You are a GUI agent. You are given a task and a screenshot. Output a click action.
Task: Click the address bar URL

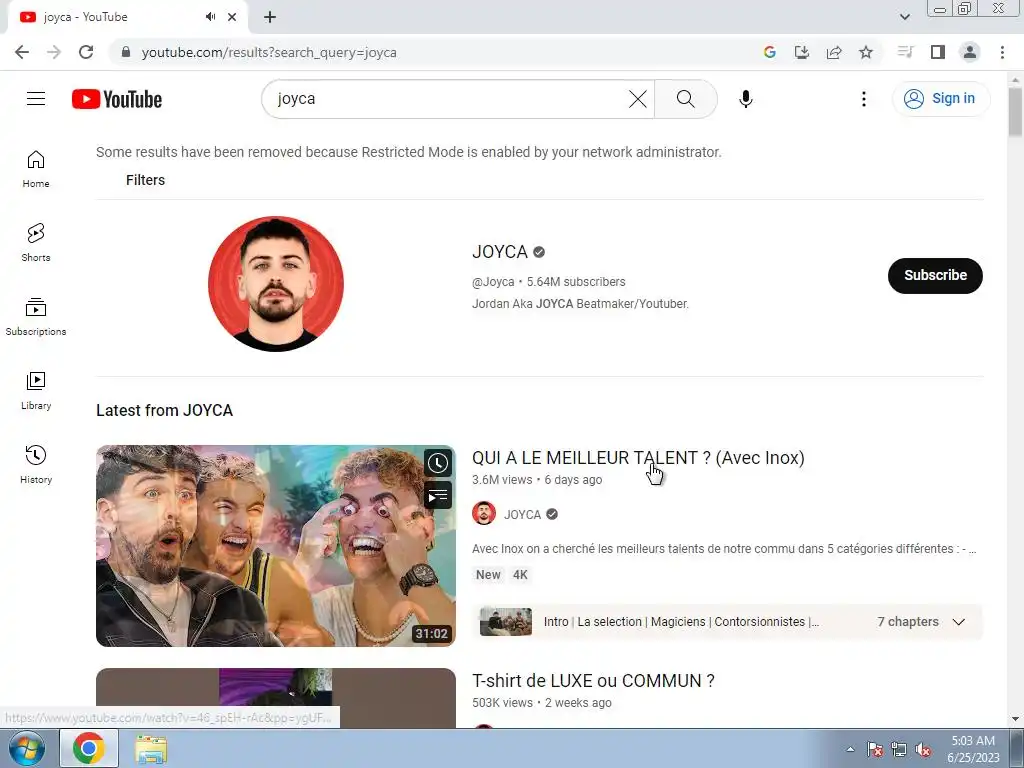[269, 52]
